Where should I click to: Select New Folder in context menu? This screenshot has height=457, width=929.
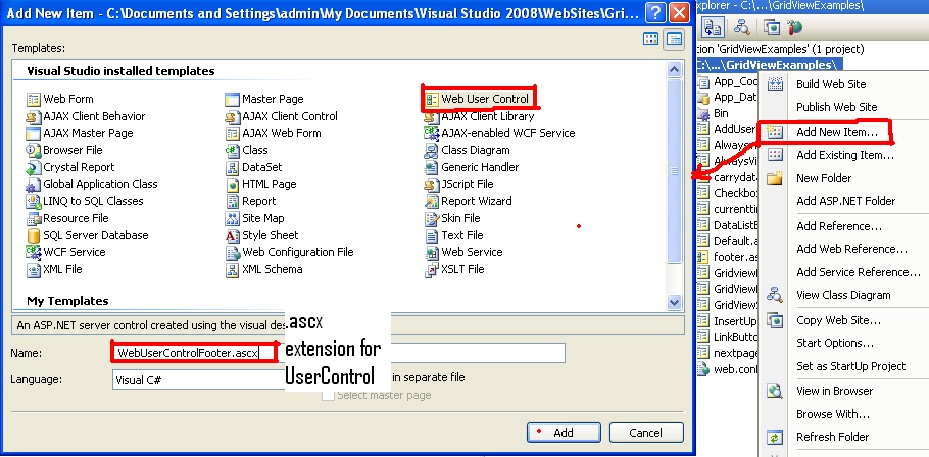[x=823, y=178]
